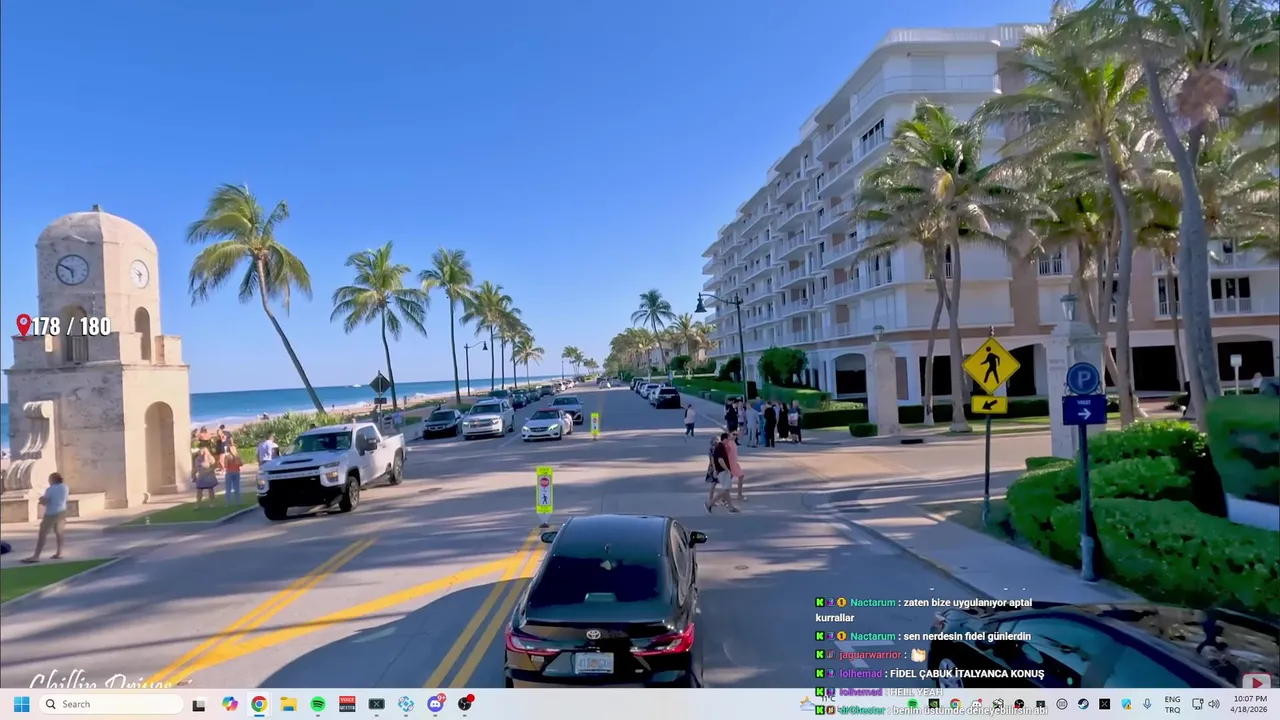
Task: Open Voicemeeter from the taskbar
Action: coord(347,704)
